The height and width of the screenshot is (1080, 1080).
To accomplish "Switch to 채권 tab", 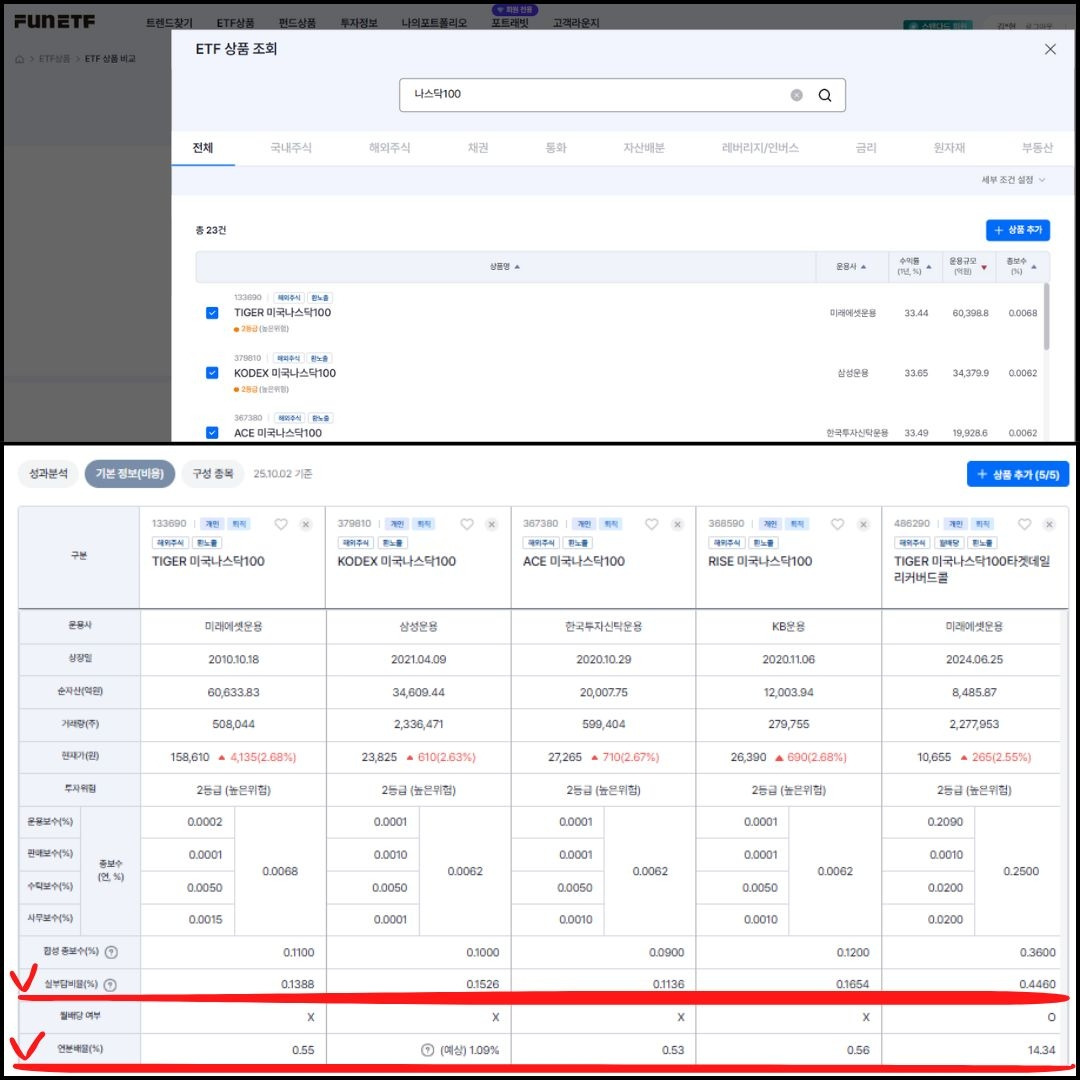I will point(478,148).
